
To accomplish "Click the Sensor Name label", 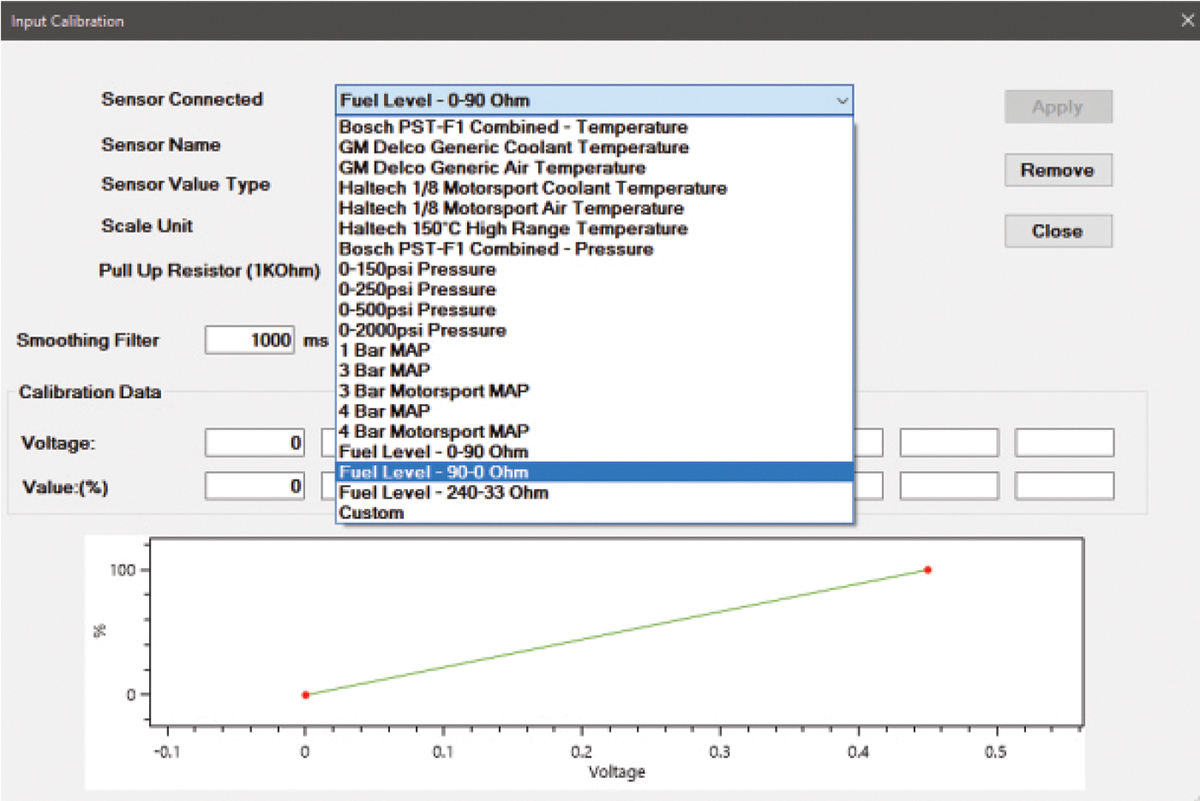I will 161,145.
